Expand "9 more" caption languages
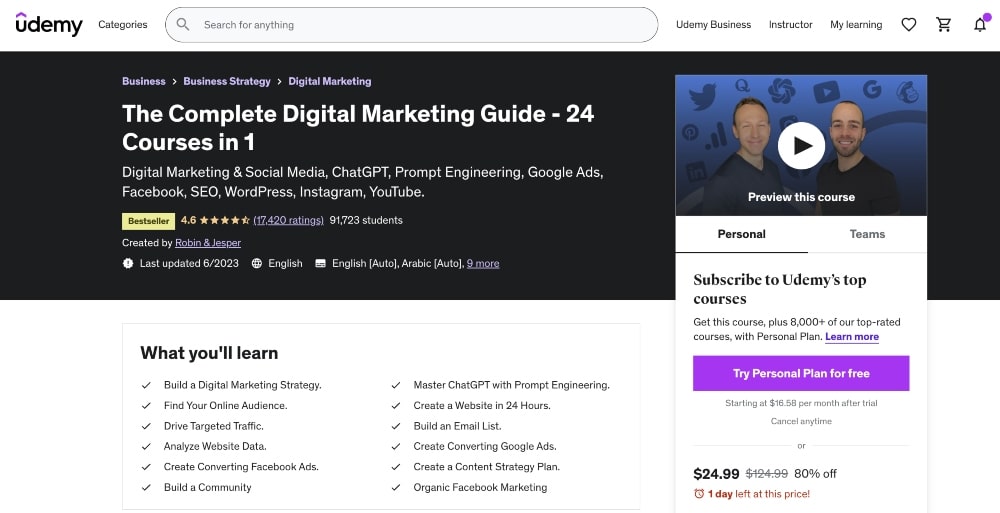The width and height of the screenshot is (1000, 513). coord(483,264)
